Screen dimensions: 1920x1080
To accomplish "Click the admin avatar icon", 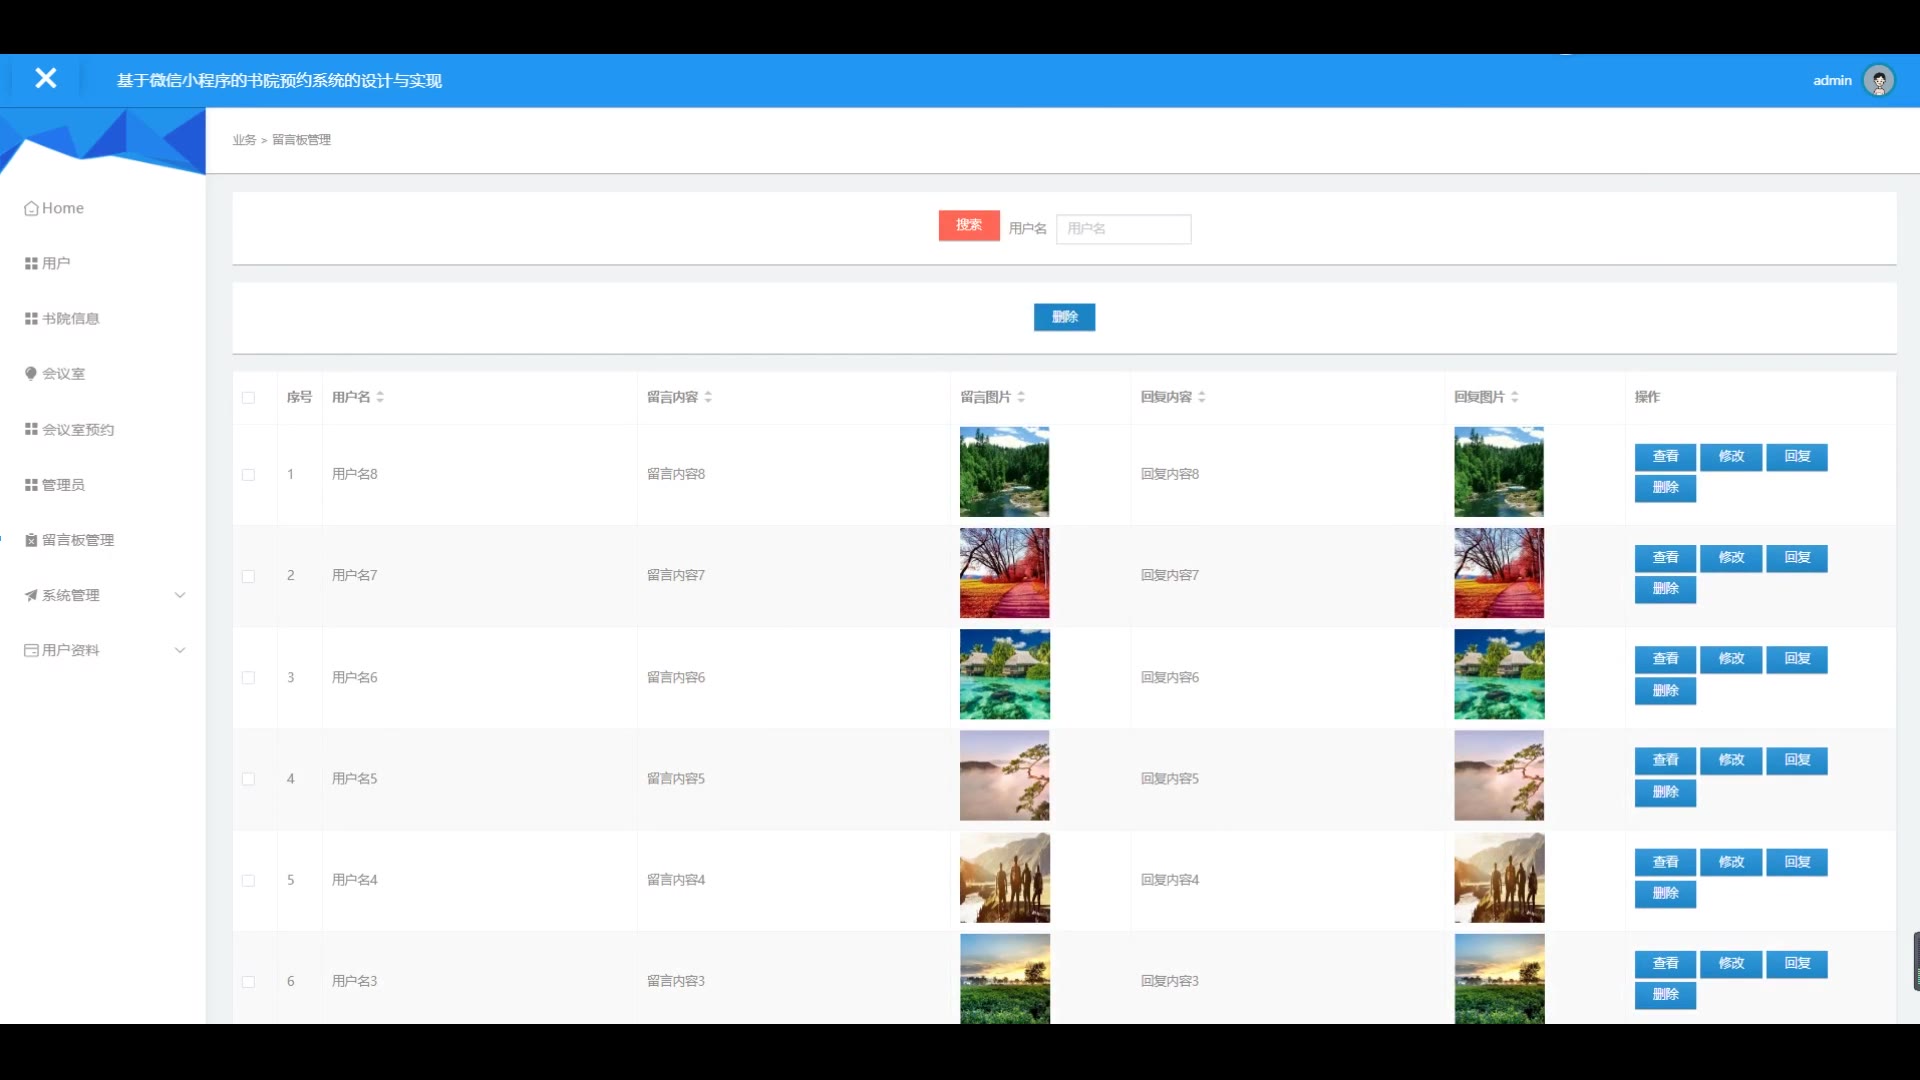I will coord(1878,80).
